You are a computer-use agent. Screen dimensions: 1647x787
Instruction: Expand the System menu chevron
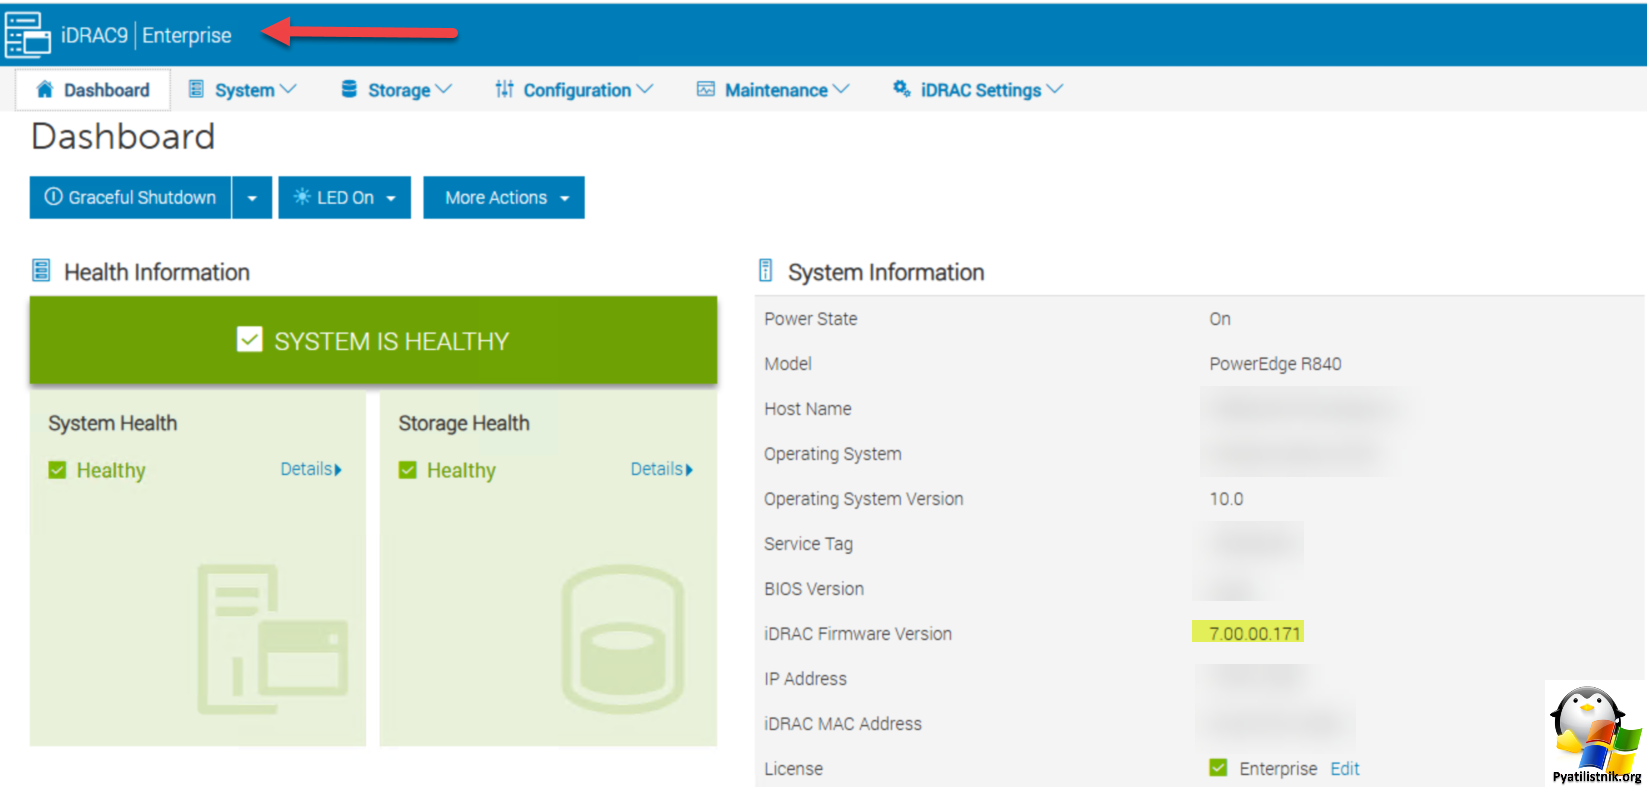pos(288,89)
